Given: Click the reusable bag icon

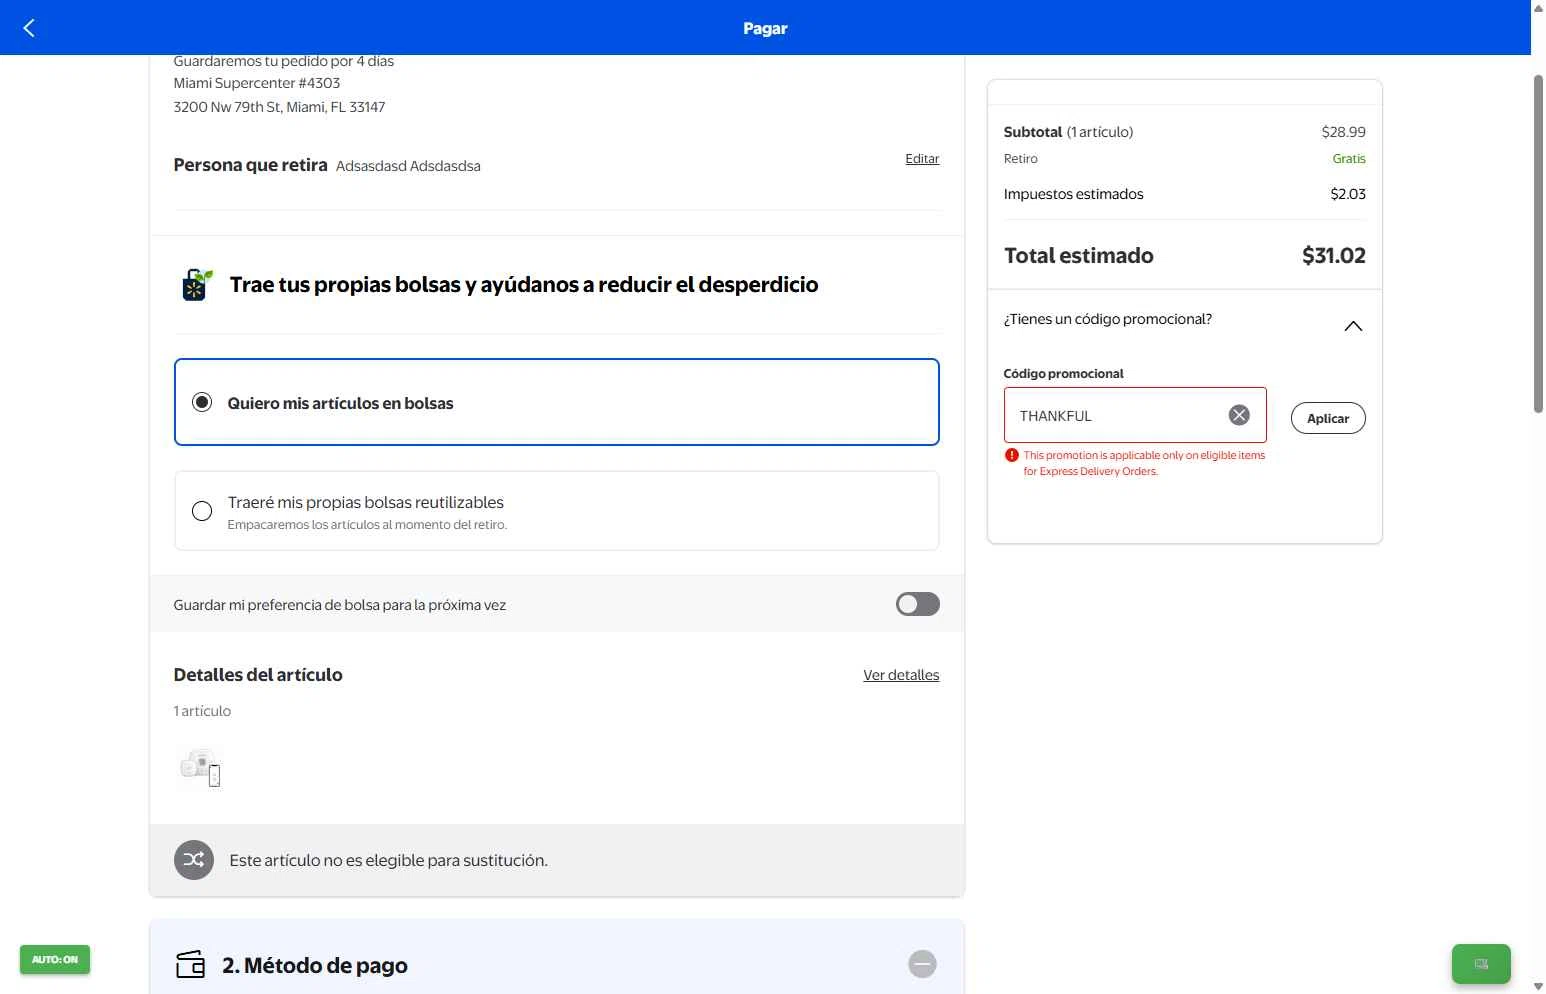Looking at the screenshot, I should pos(197,285).
